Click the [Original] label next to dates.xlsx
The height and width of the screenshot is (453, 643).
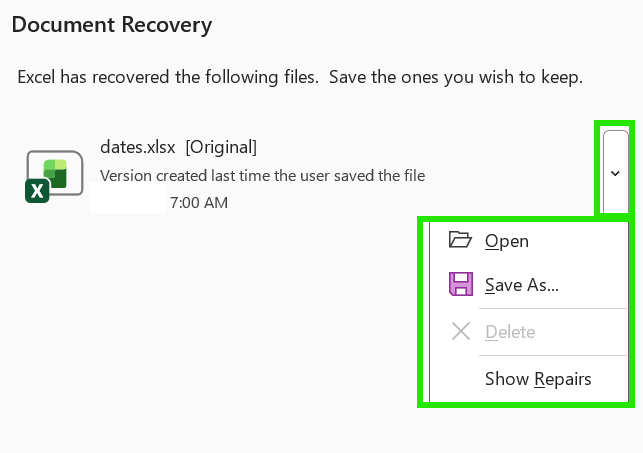(221, 147)
